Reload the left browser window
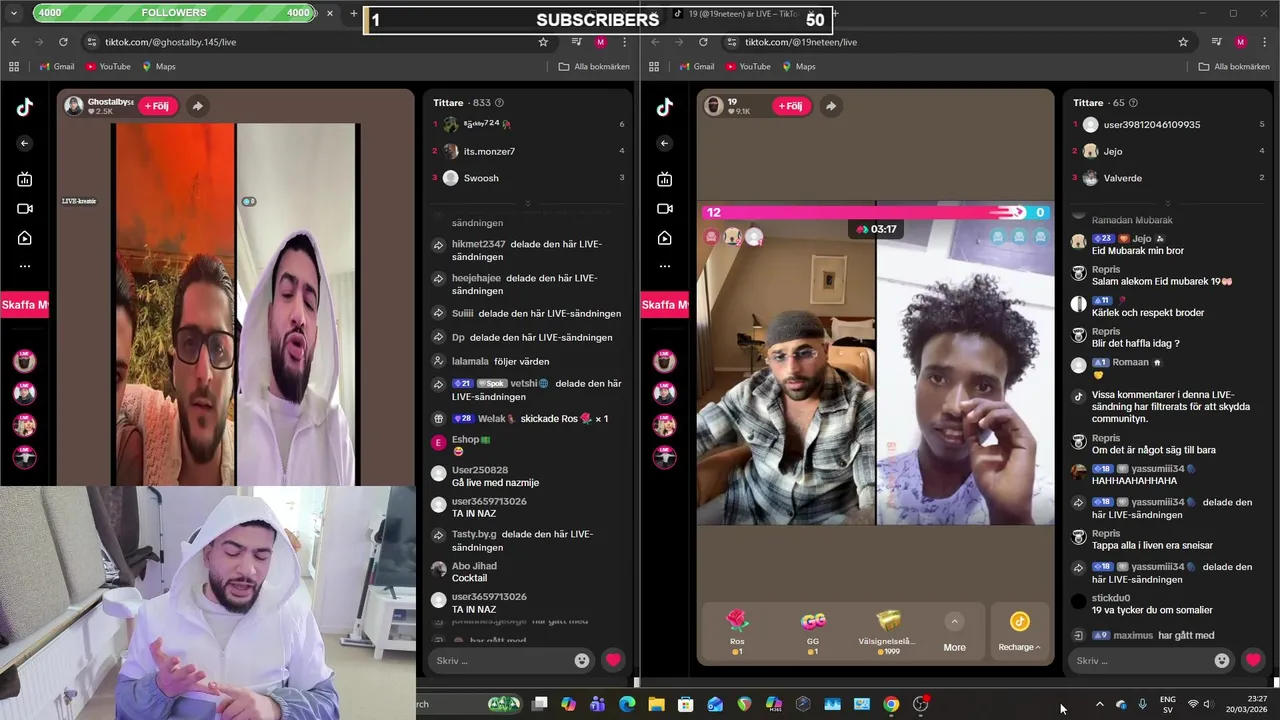This screenshot has width=1280, height=720. 63,42
